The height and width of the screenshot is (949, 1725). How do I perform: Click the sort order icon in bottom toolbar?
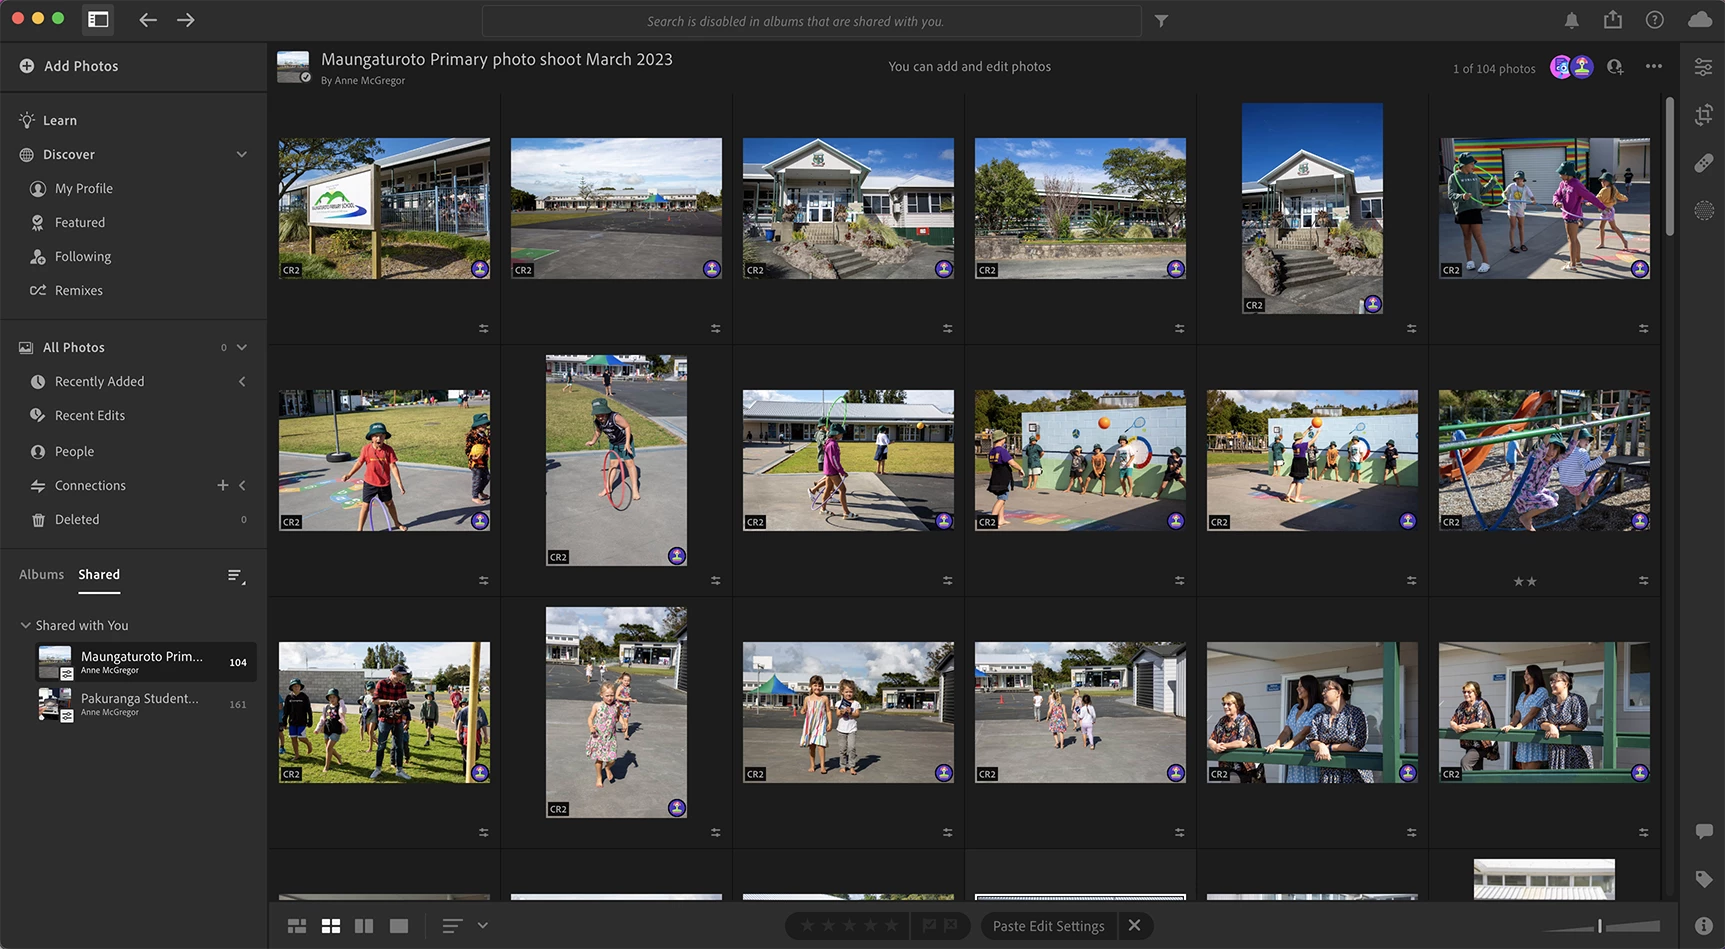(452, 926)
